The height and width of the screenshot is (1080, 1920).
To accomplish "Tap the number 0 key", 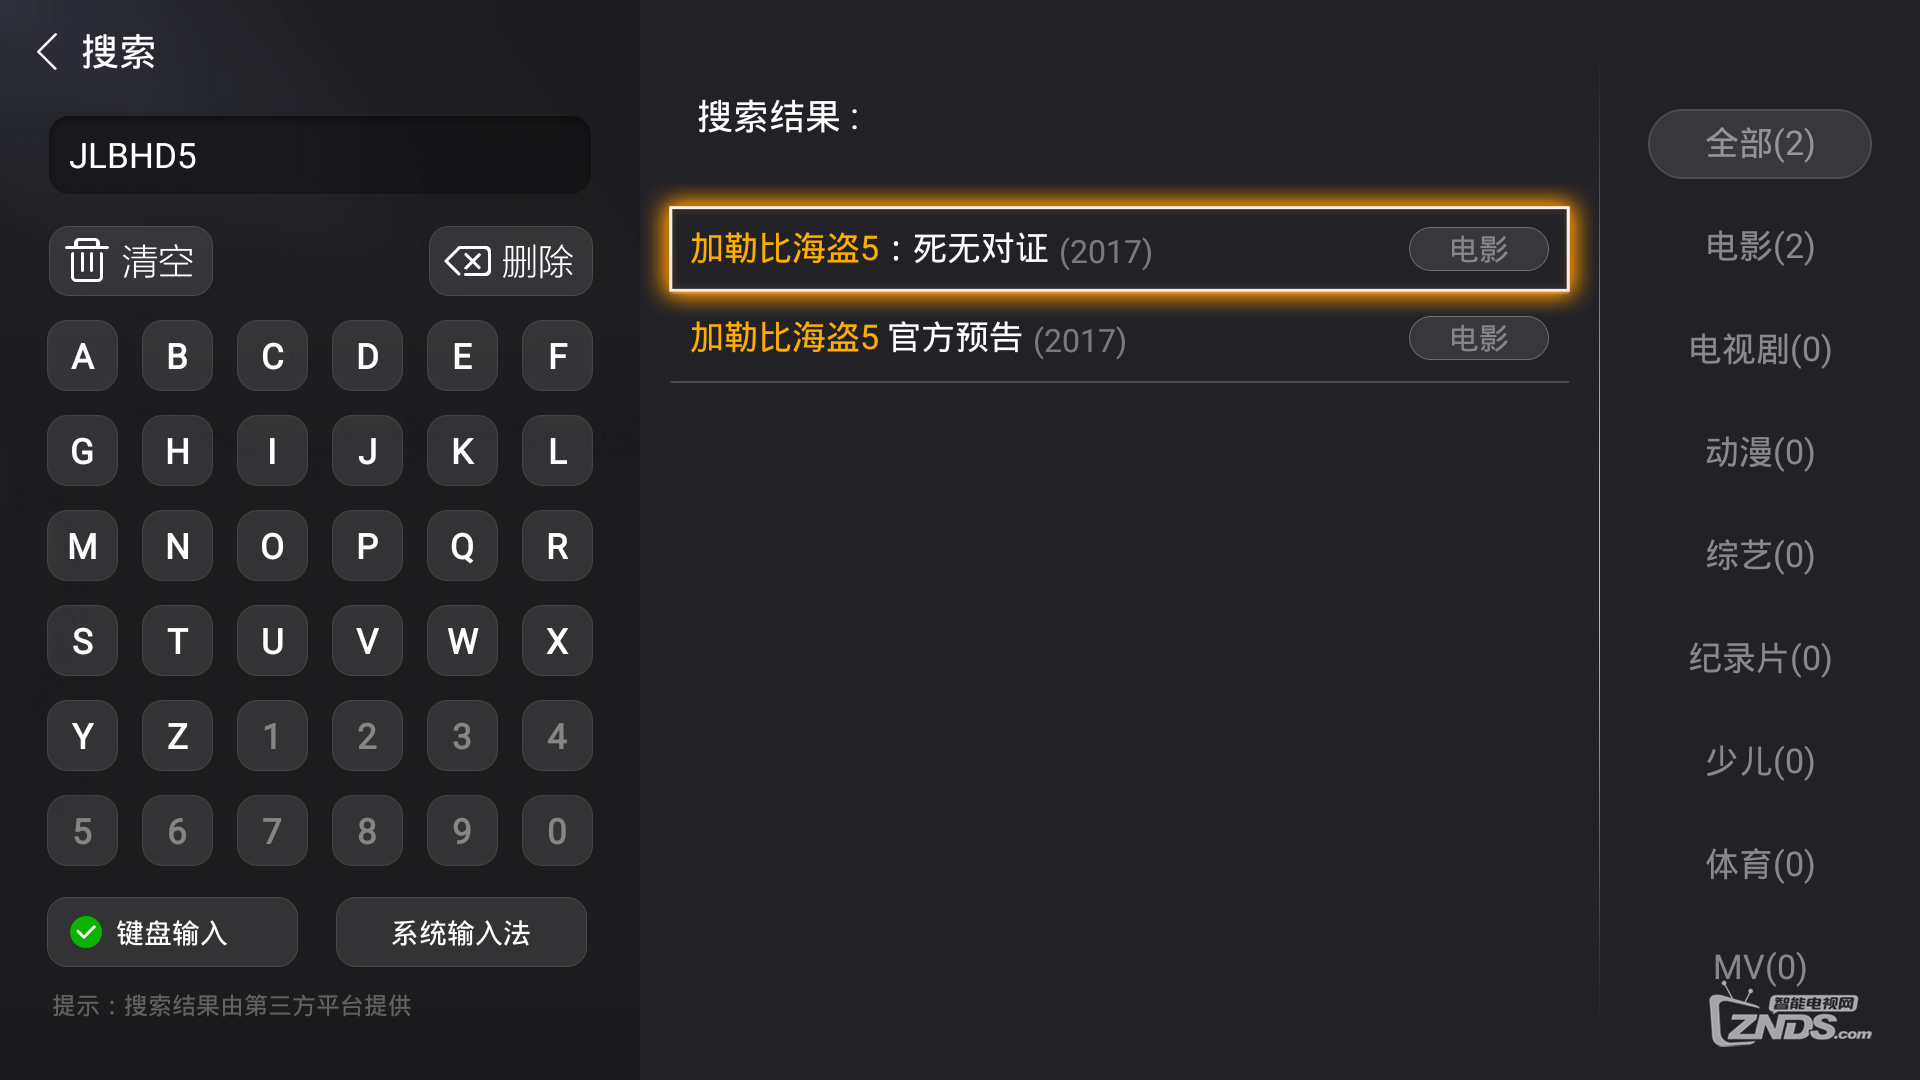I will (x=557, y=831).
